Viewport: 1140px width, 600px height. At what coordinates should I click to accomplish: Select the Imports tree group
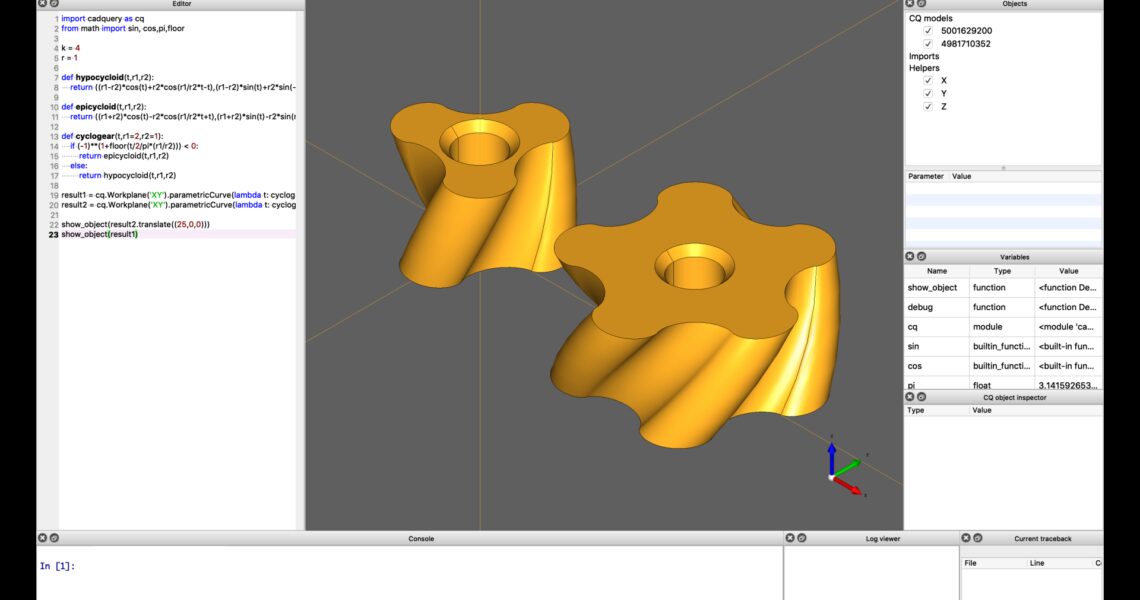pyautogui.click(x=924, y=56)
